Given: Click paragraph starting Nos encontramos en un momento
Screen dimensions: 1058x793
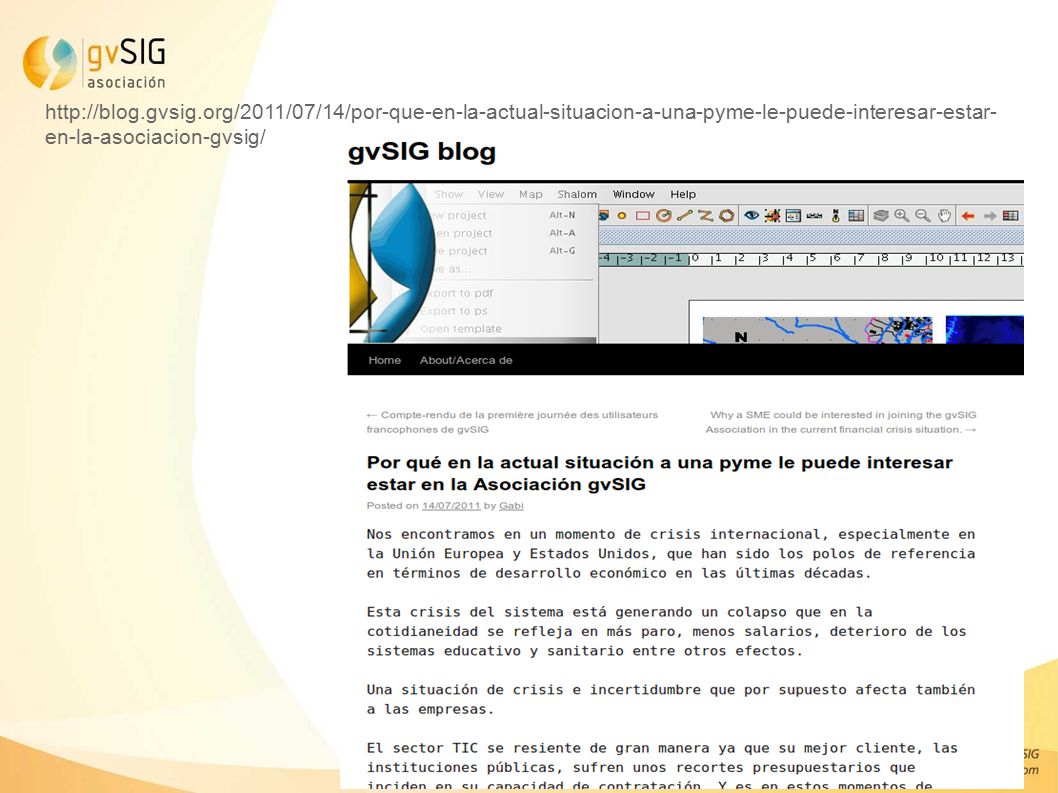Looking at the screenshot, I should pos(671,553).
